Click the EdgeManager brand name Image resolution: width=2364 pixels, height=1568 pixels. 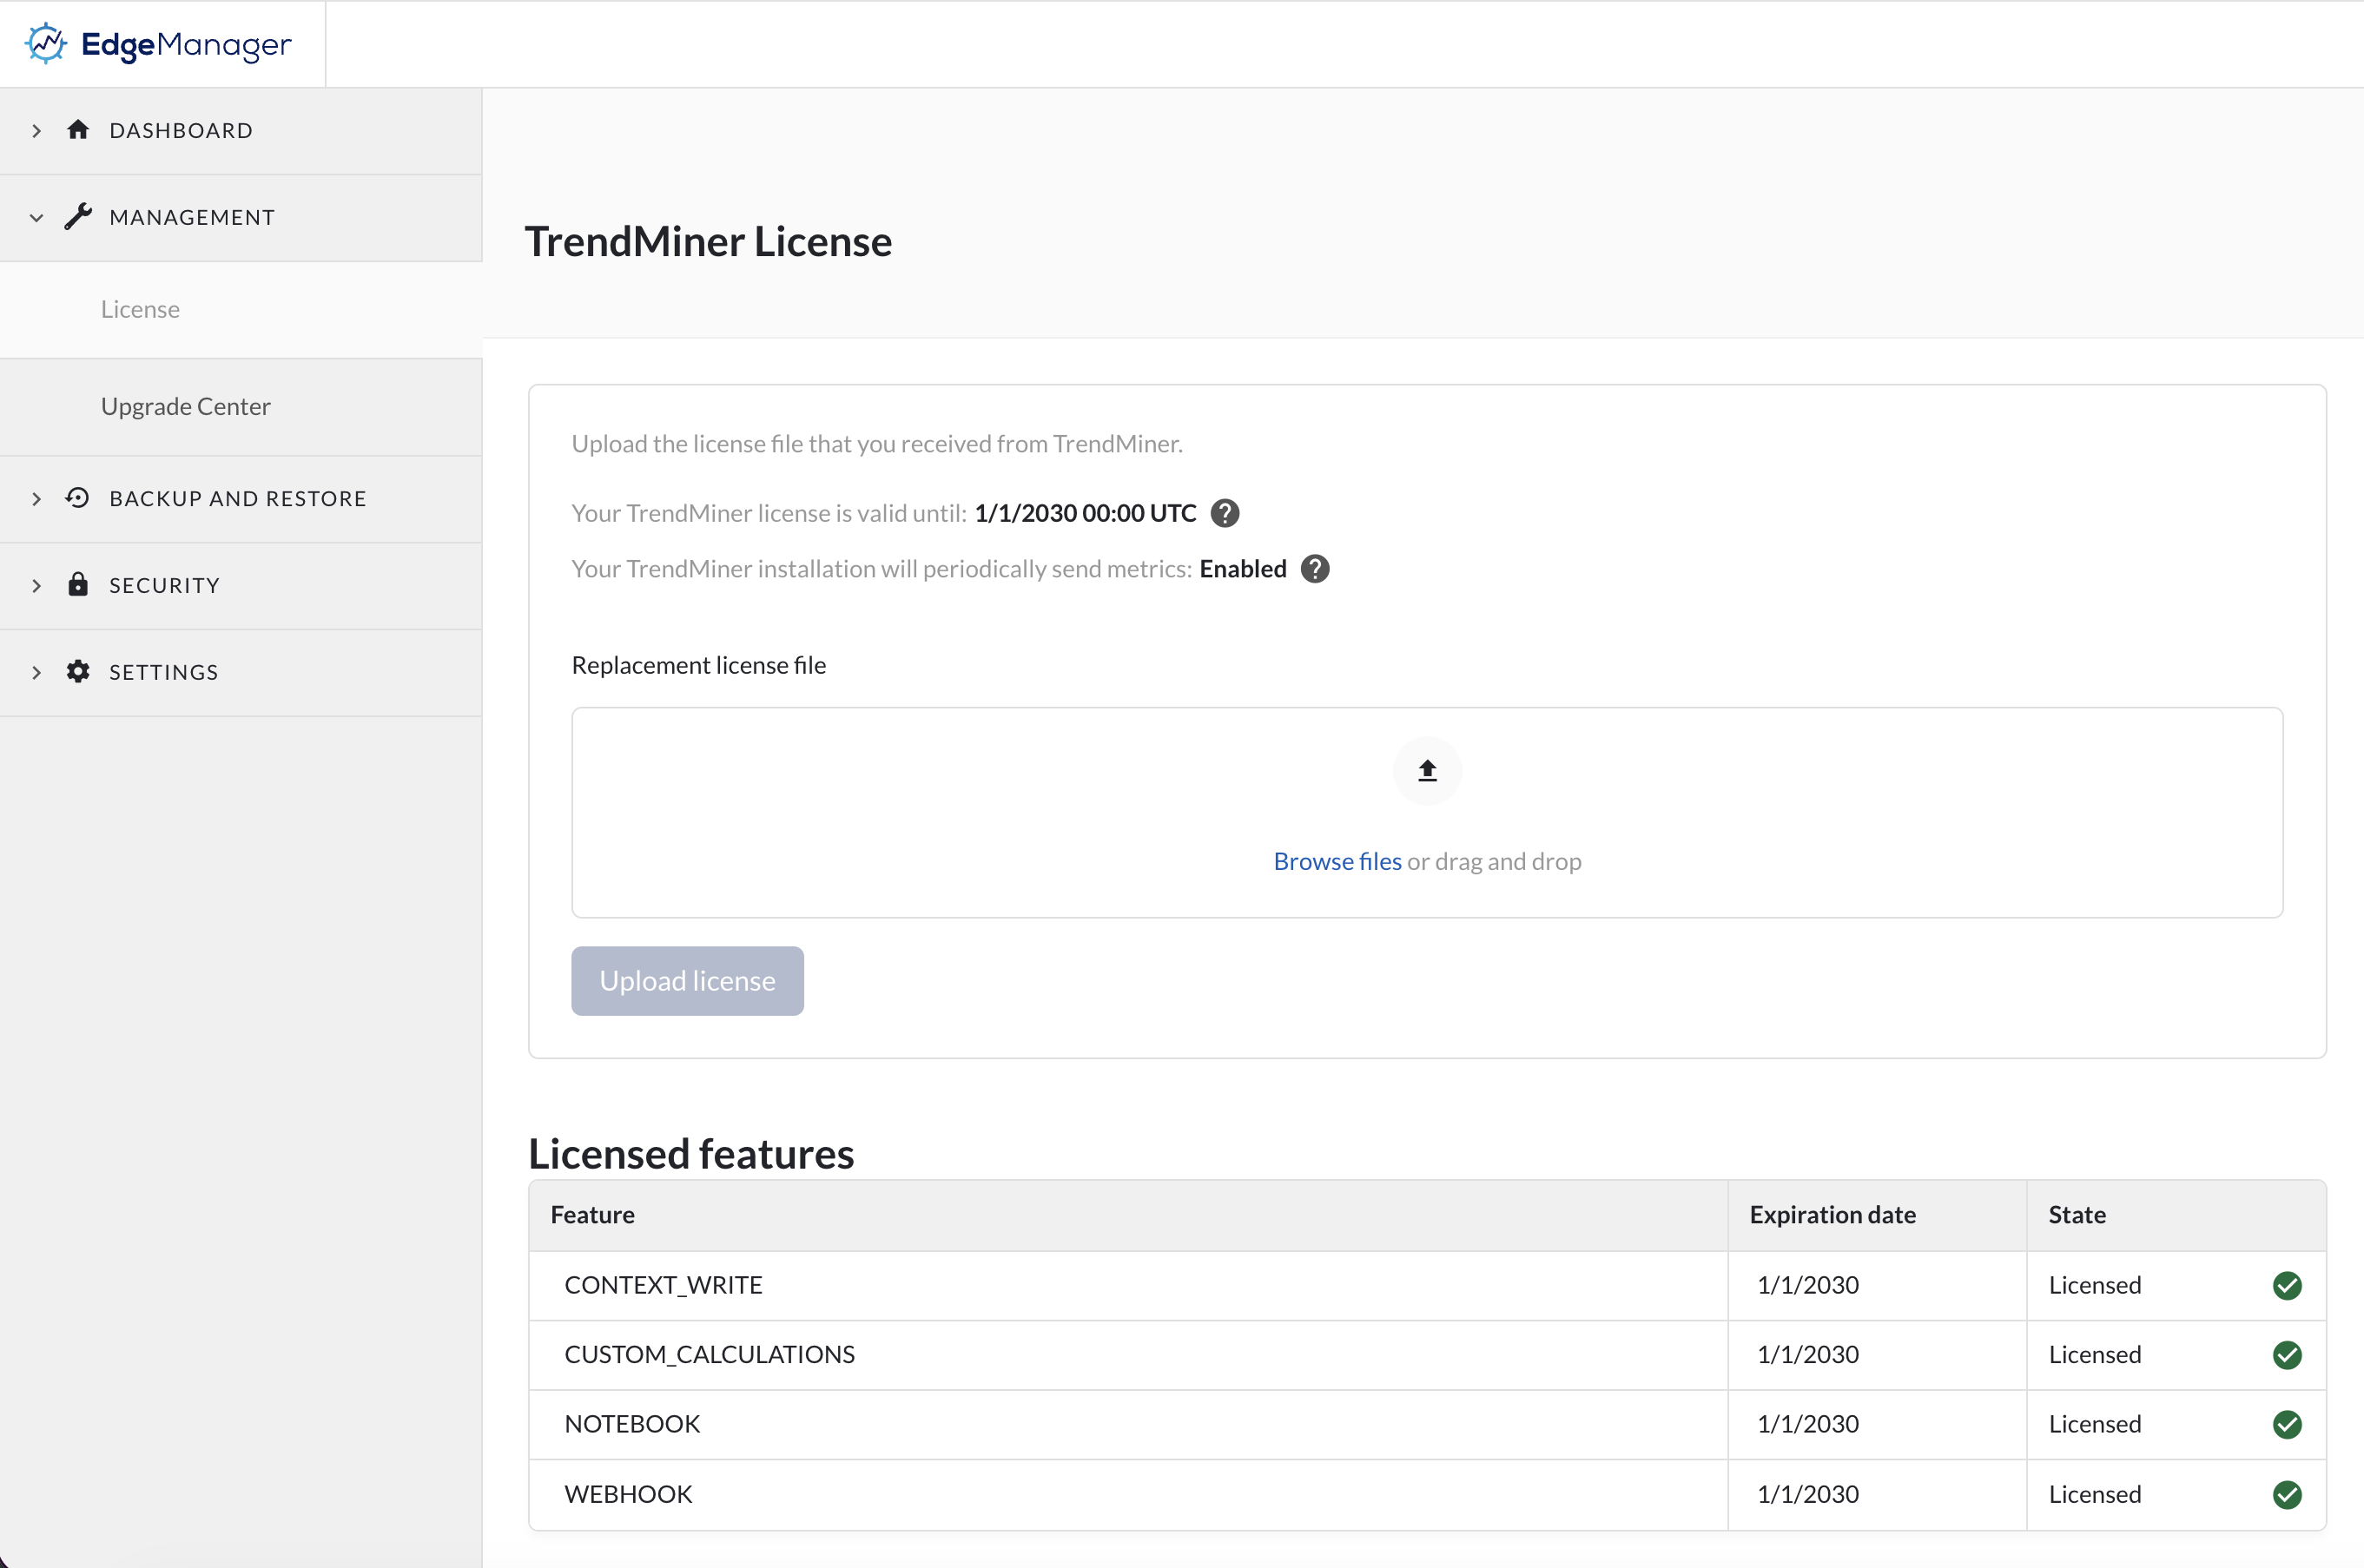(x=187, y=45)
